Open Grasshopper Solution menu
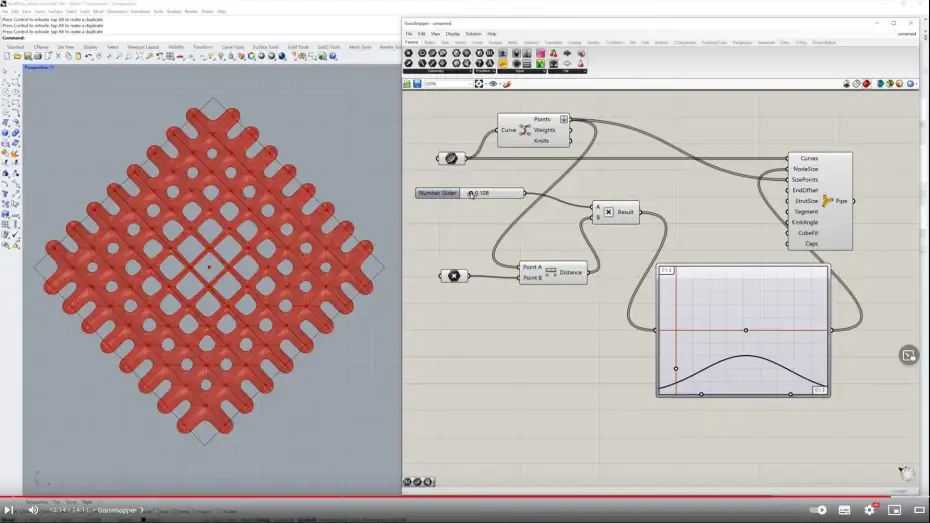930x523 pixels. (473, 34)
